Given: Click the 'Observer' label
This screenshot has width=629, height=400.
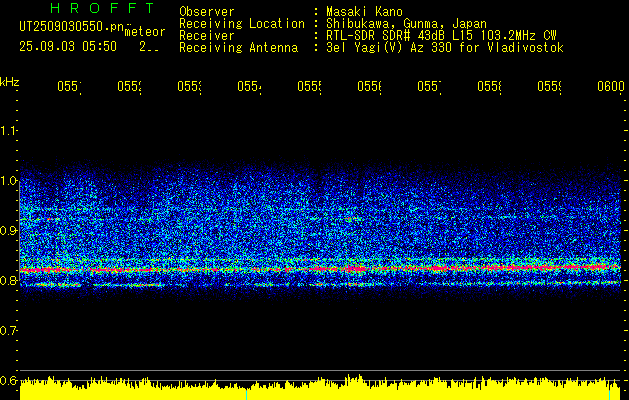Looking at the screenshot, I should tap(207, 12).
